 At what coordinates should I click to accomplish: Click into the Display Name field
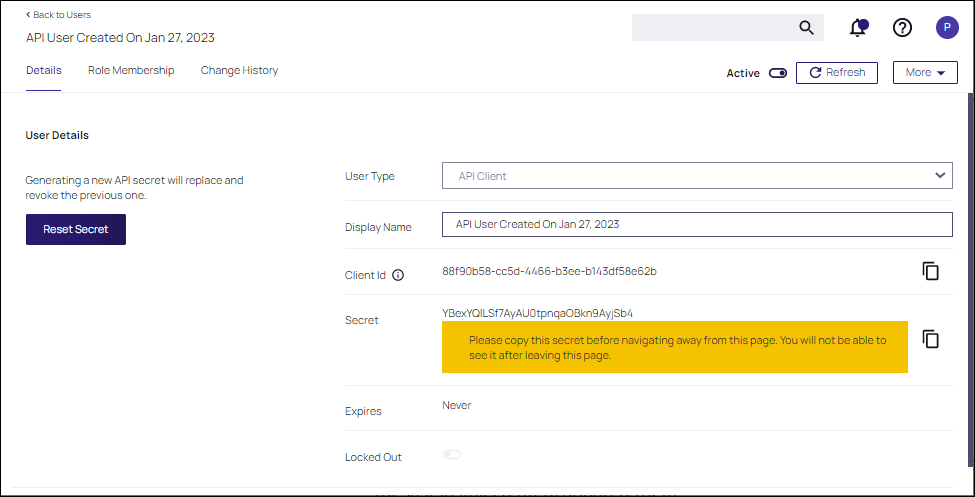tap(697, 224)
